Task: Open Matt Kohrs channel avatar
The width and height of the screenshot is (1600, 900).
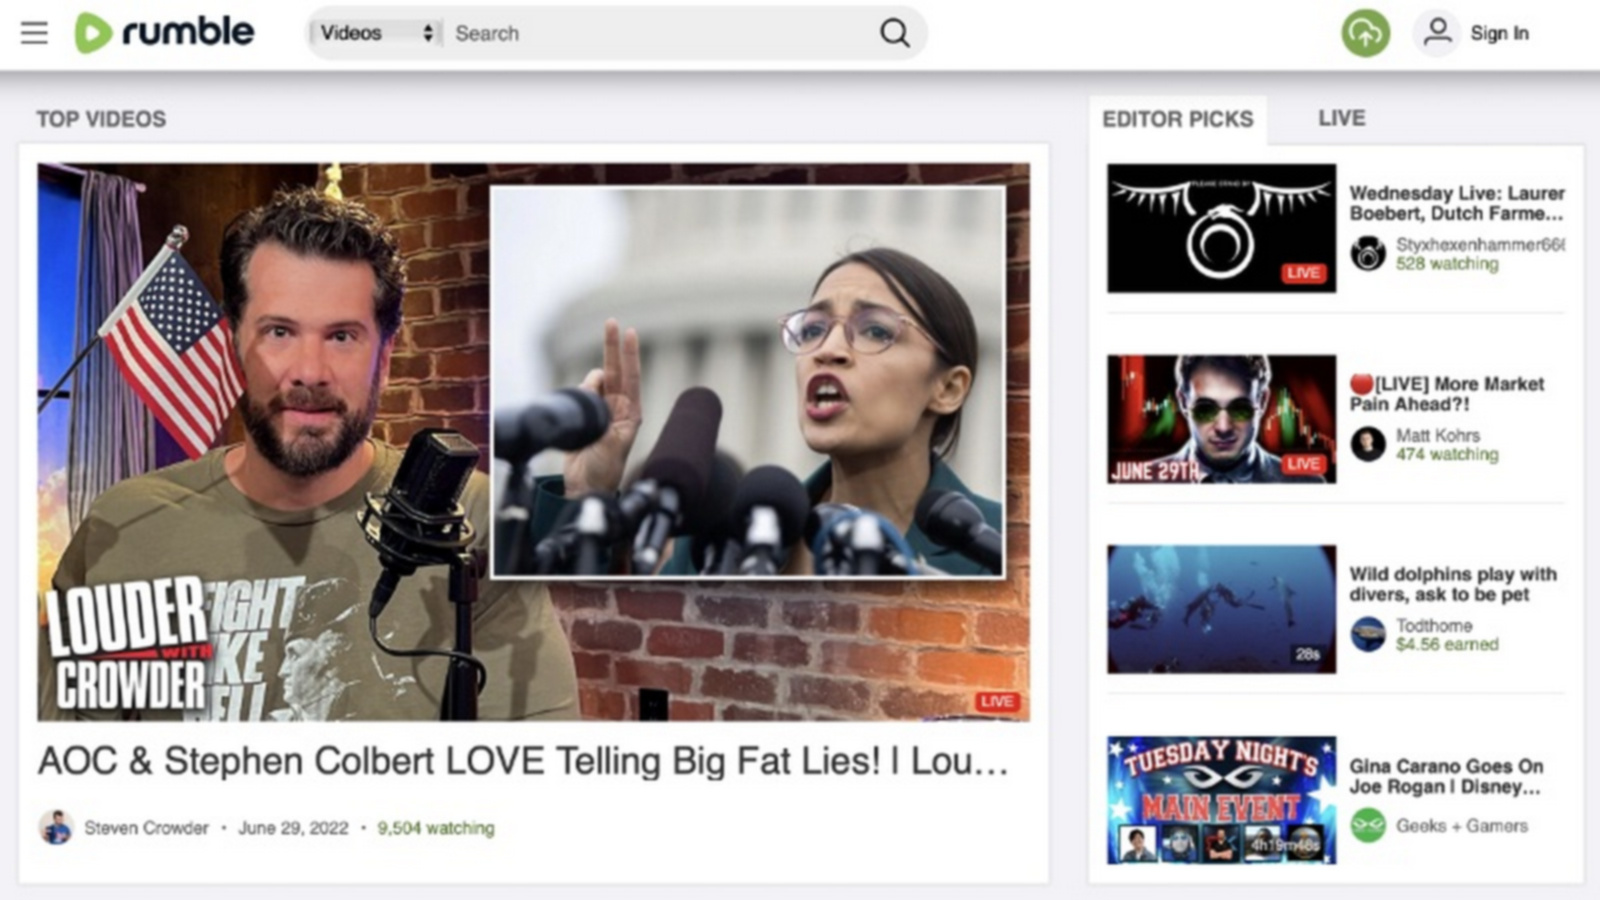Action: tap(1368, 444)
